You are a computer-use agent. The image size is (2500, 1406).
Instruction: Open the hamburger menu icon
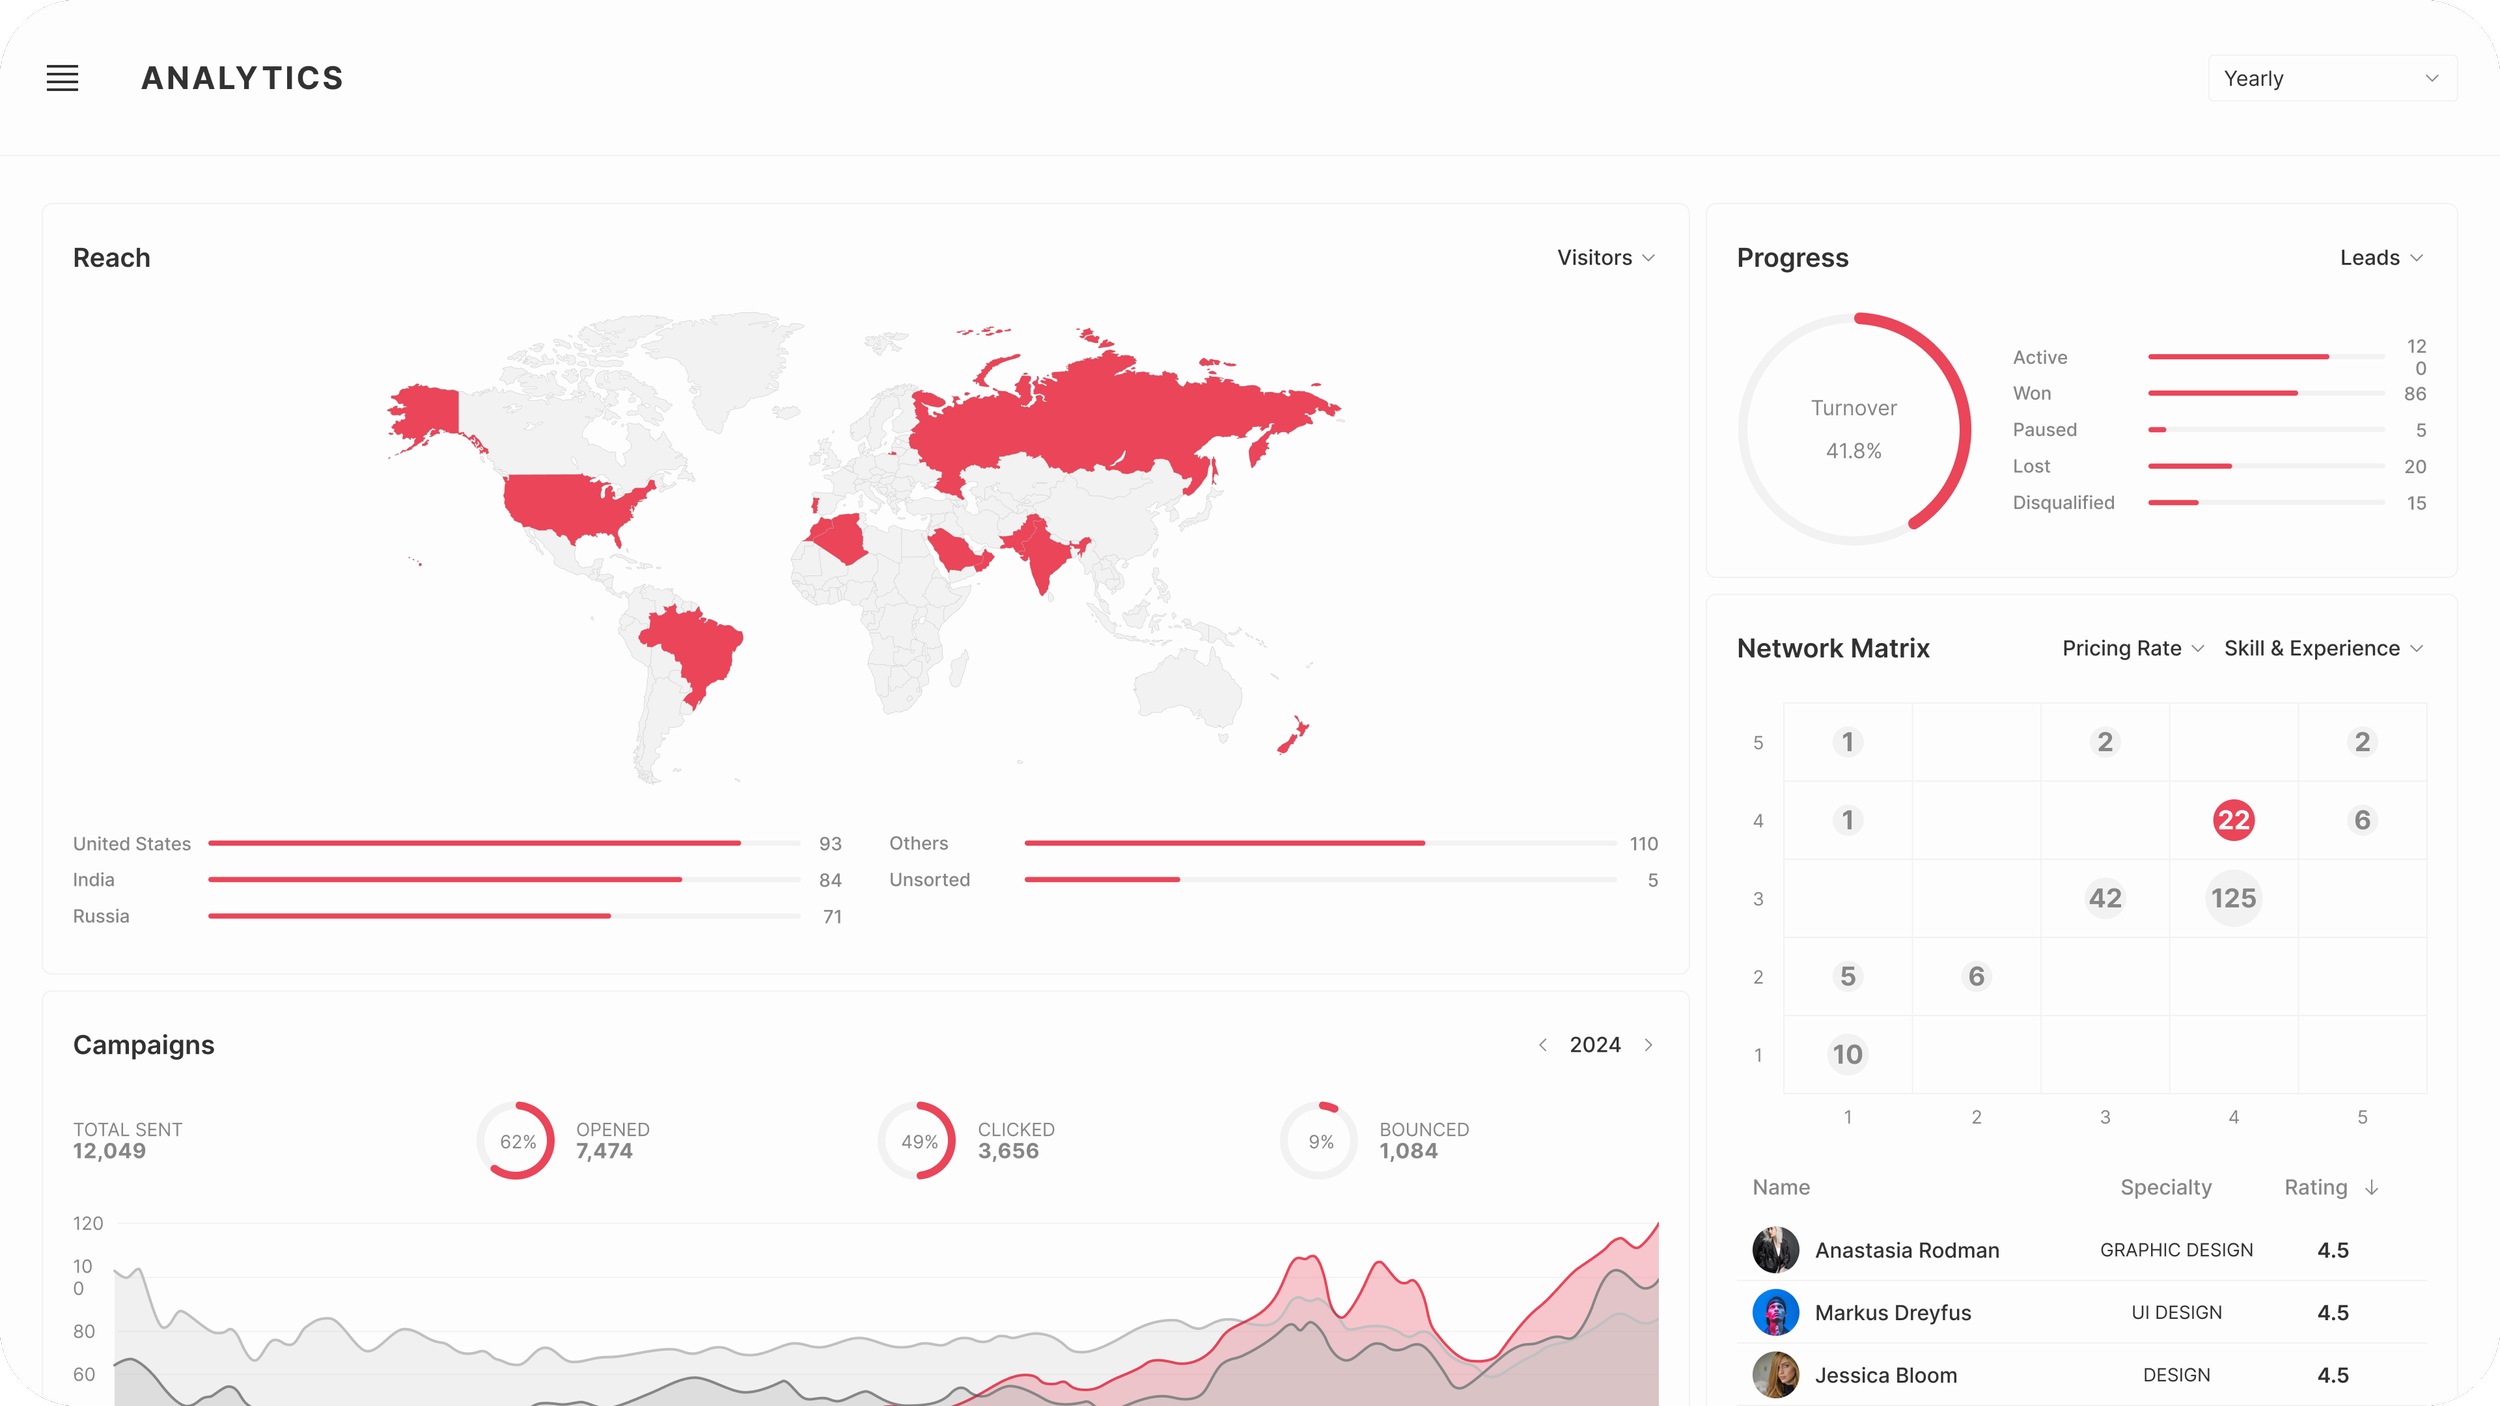(62, 78)
